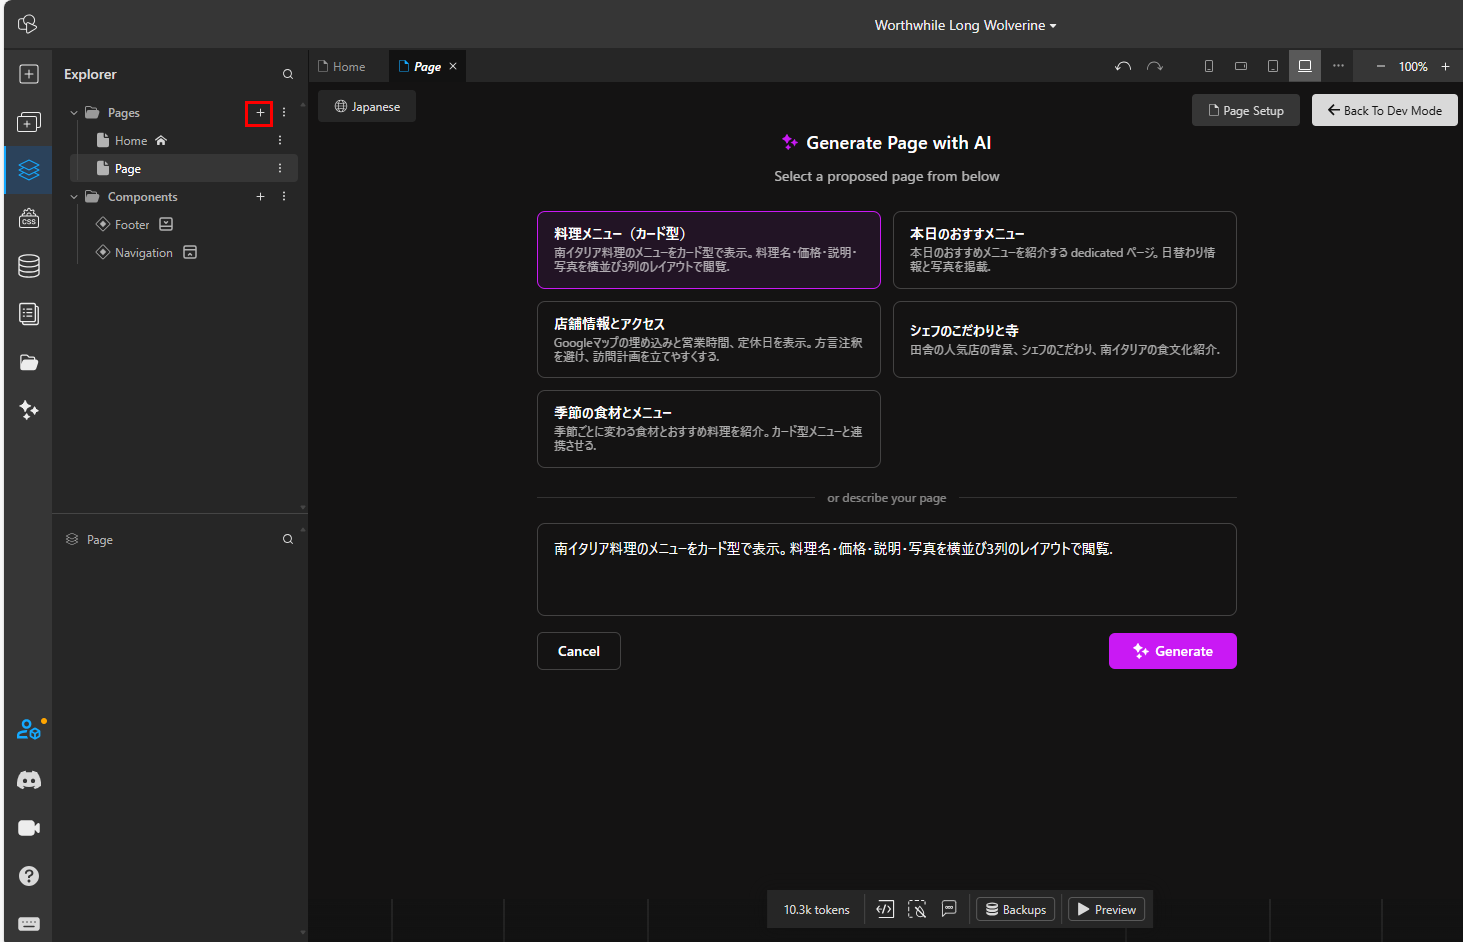Open the AI sparkles panel in sidebar
Viewport: 1463px width, 942px height.
28,410
